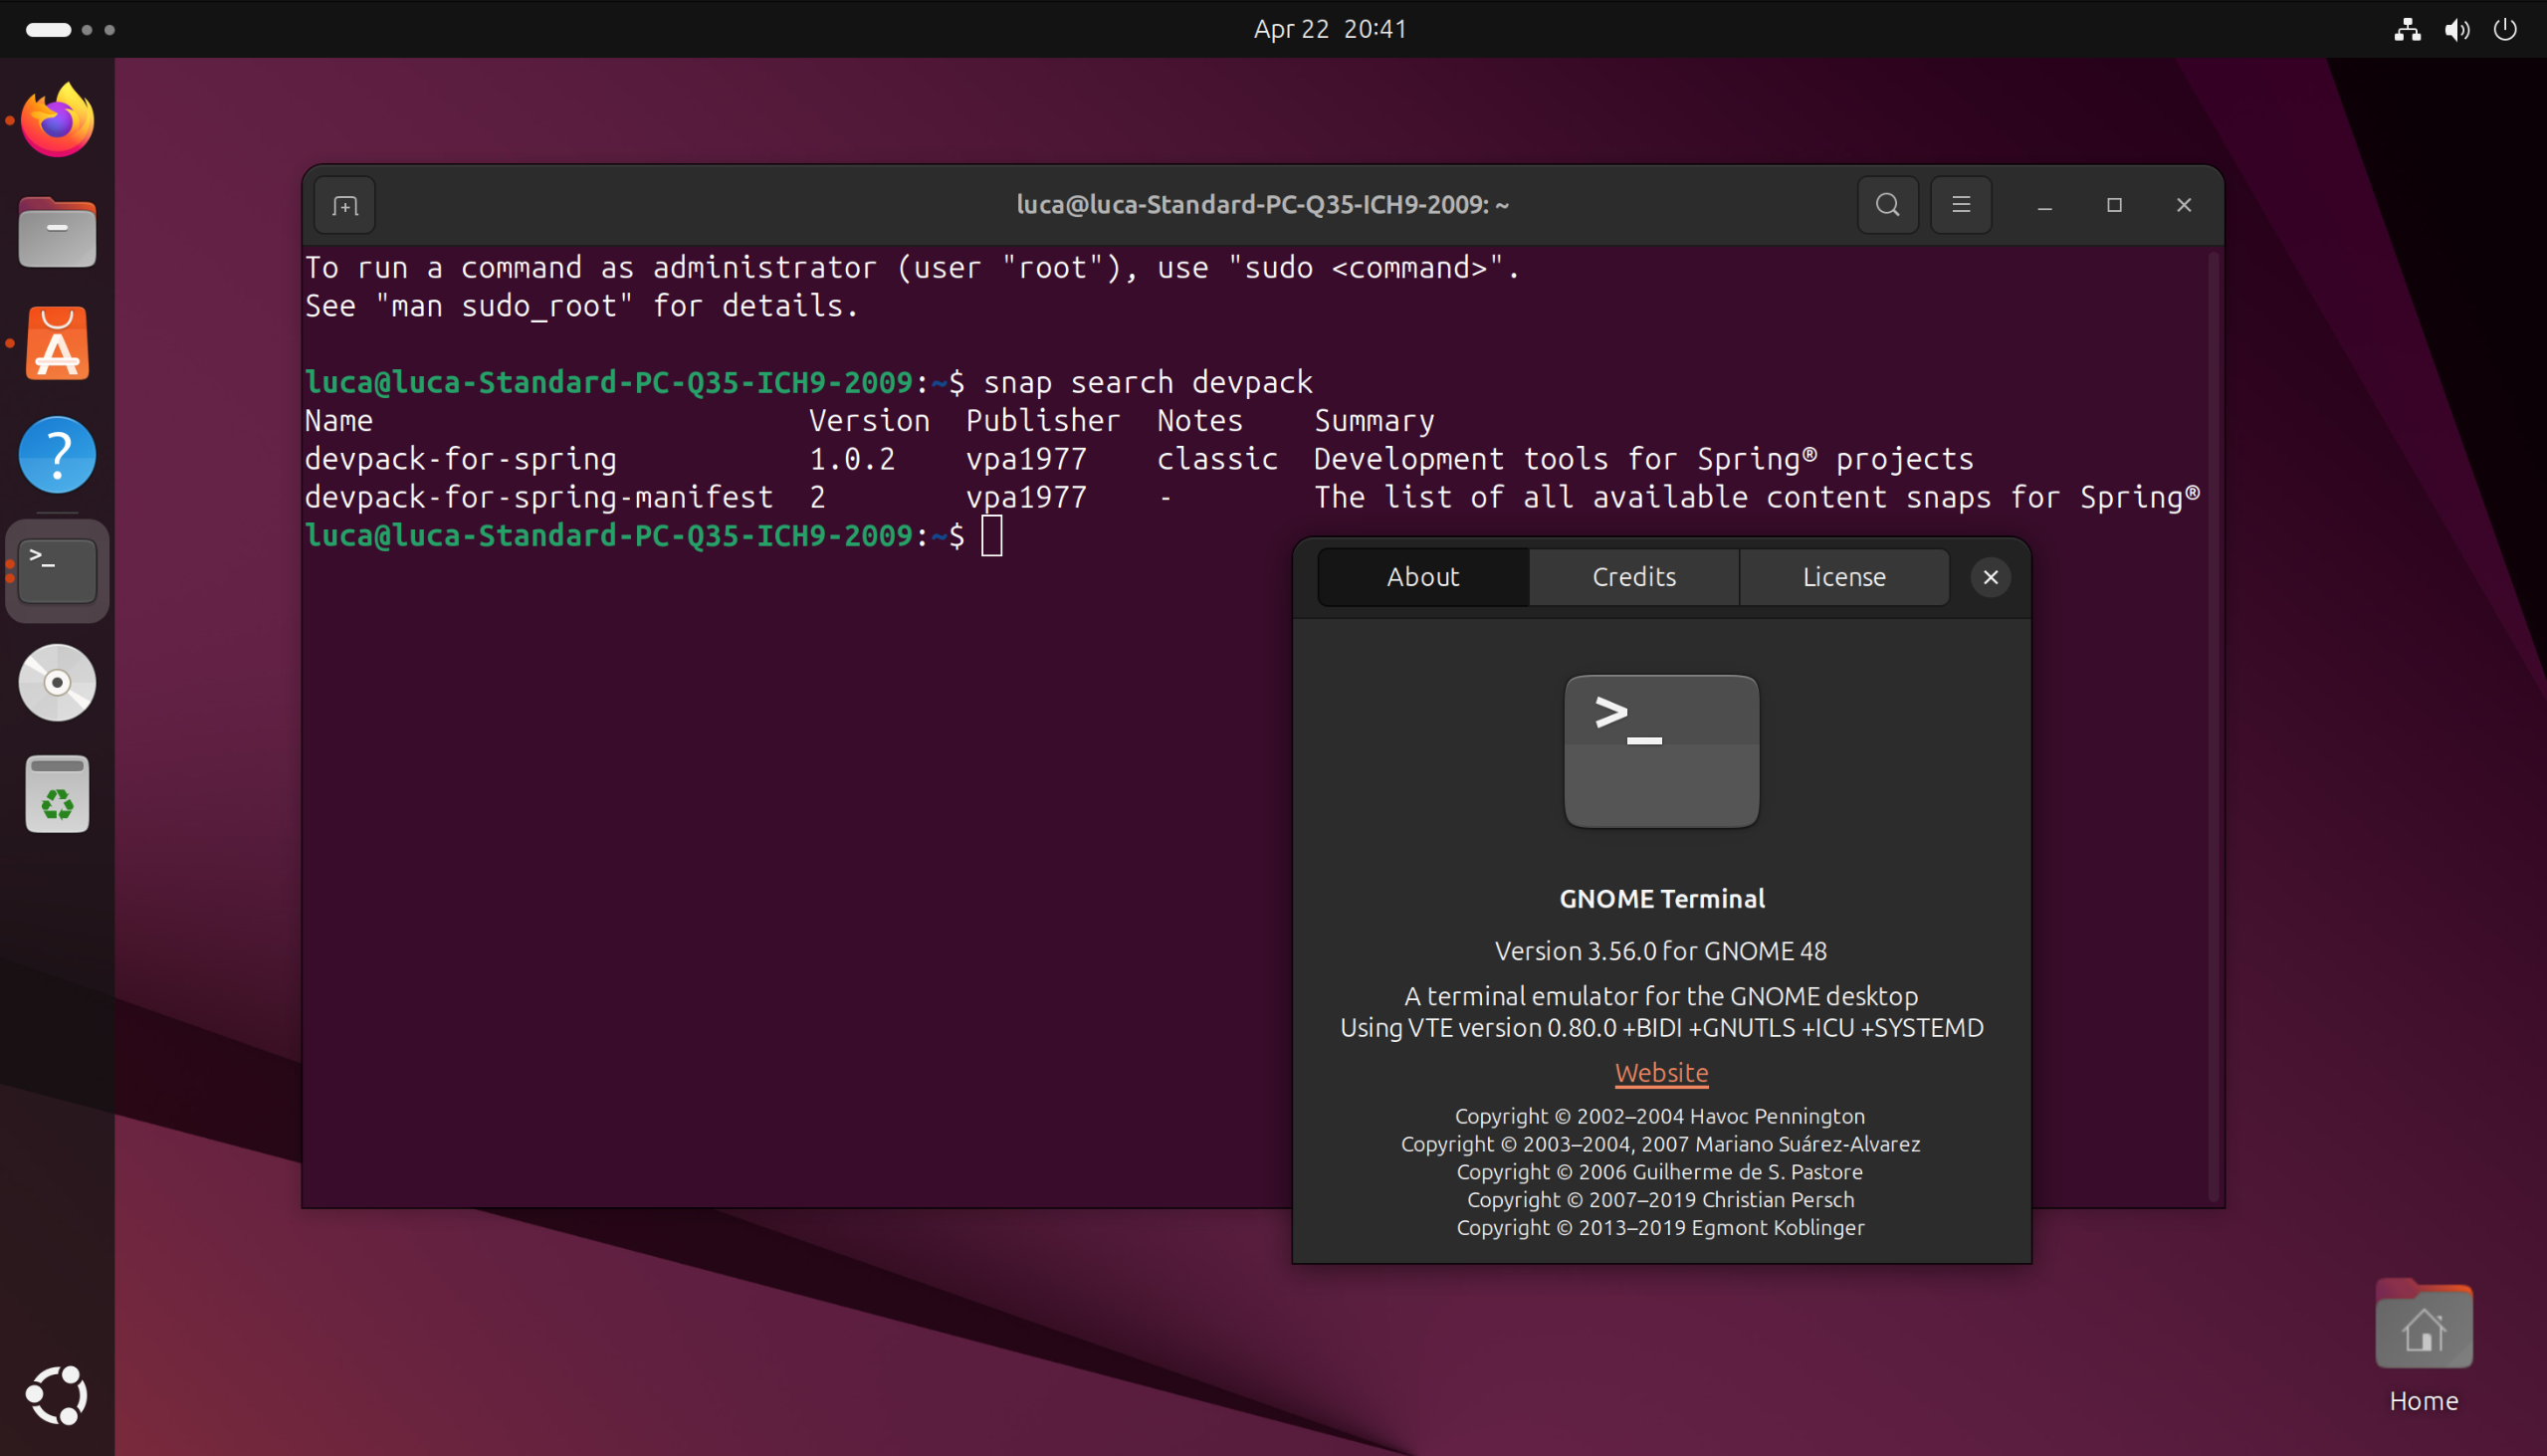Image resolution: width=2547 pixels, height=1456 pixels.
Task: Open the network status icon
Action: pos(2407,29)
